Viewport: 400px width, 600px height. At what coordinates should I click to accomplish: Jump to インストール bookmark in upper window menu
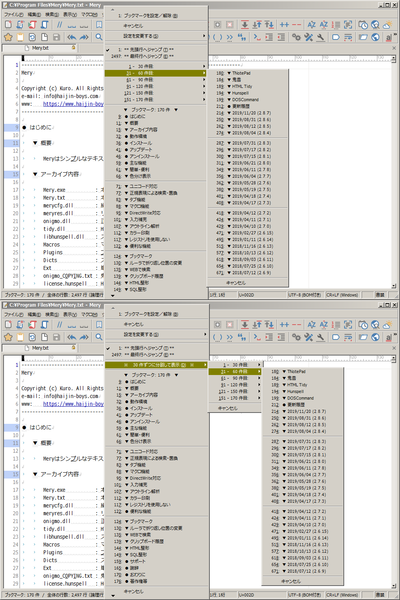(157, 143)
